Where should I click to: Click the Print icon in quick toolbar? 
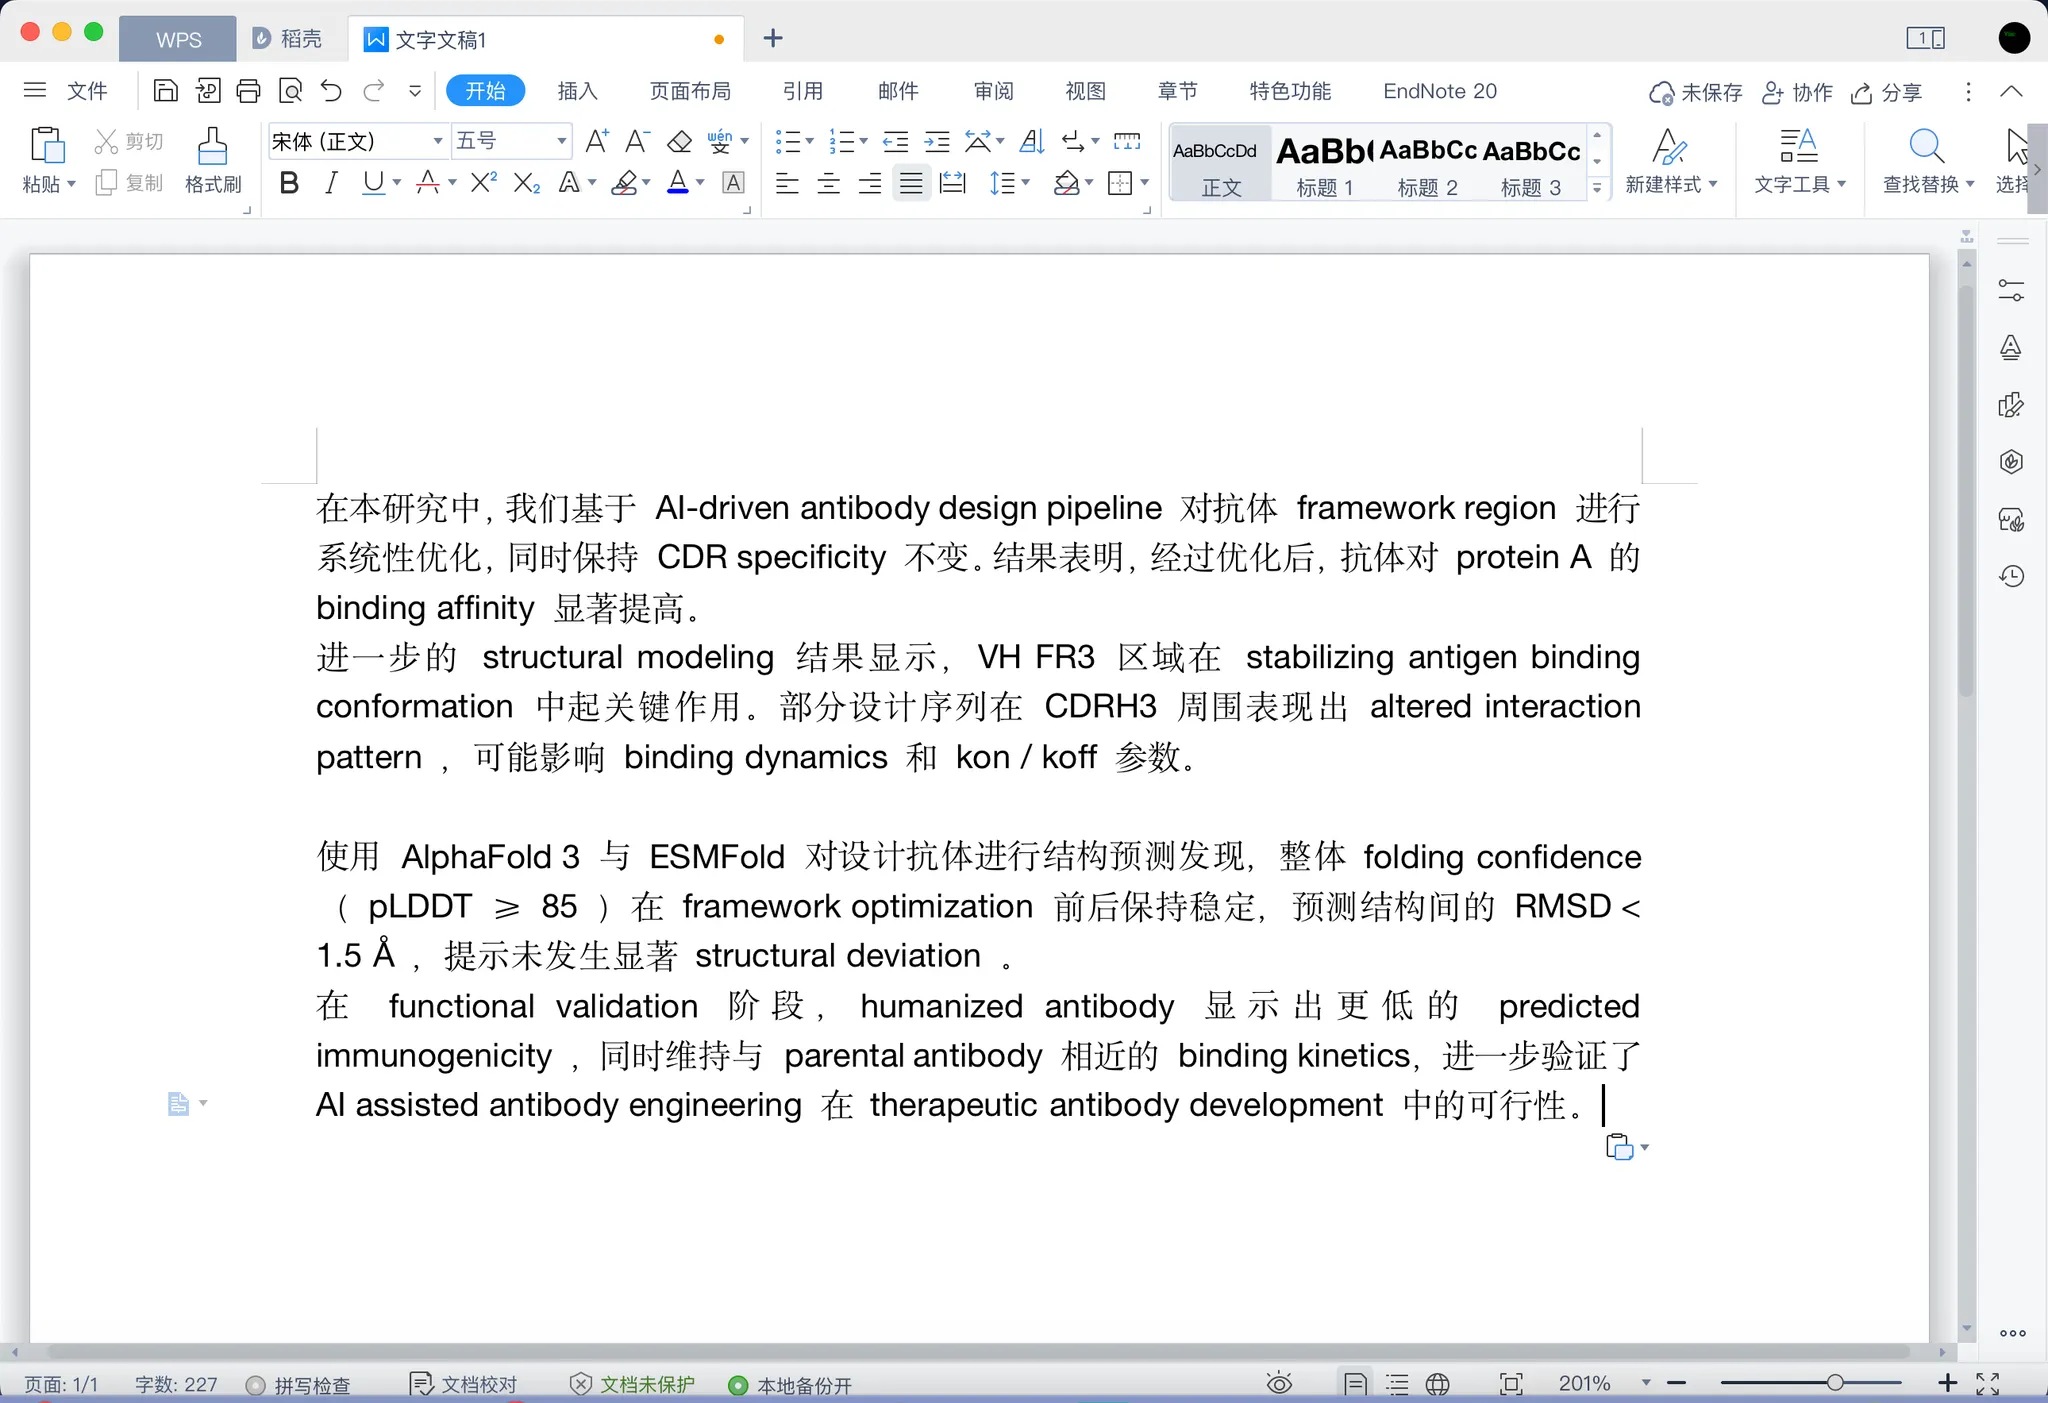tap(248, 91)
